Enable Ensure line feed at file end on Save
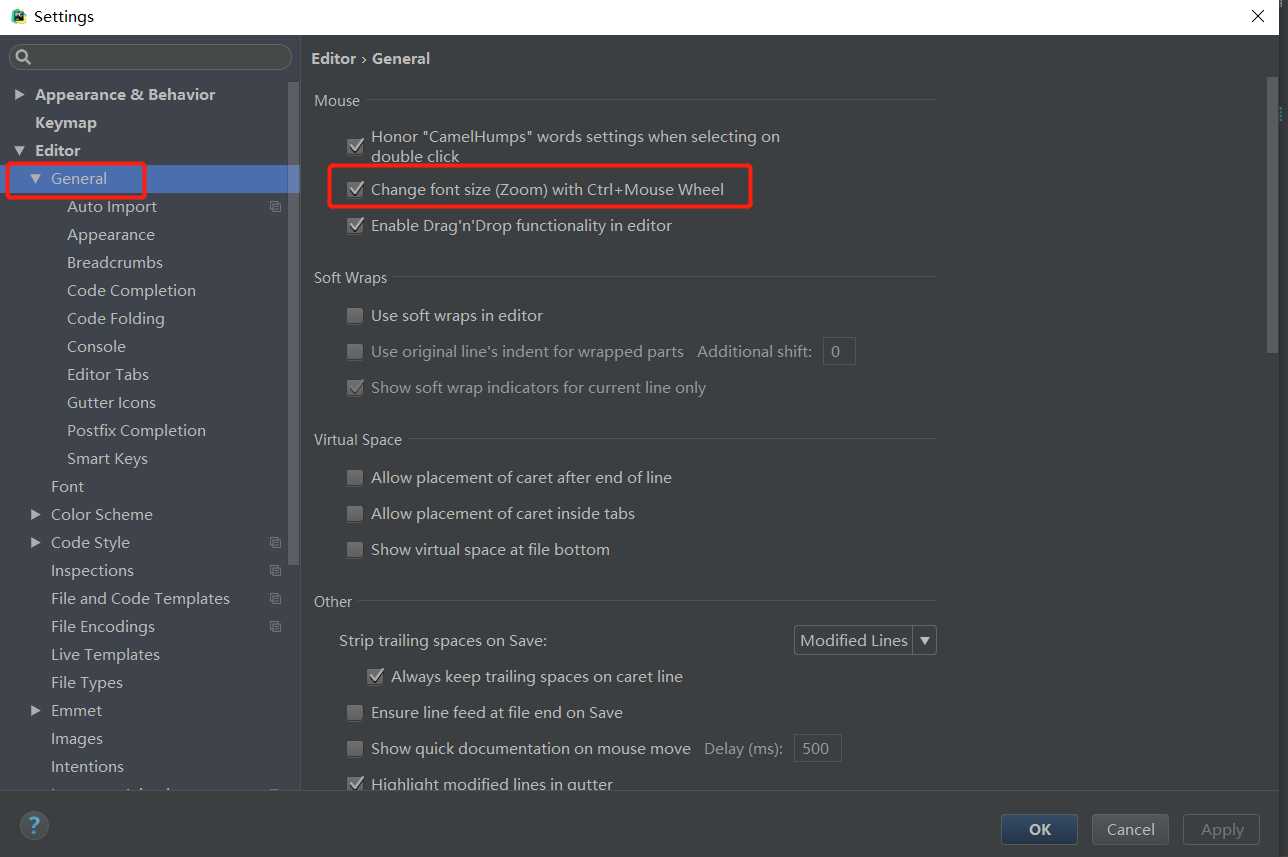Viewport: 1288px width, 857px height. (x=355, y=713)
